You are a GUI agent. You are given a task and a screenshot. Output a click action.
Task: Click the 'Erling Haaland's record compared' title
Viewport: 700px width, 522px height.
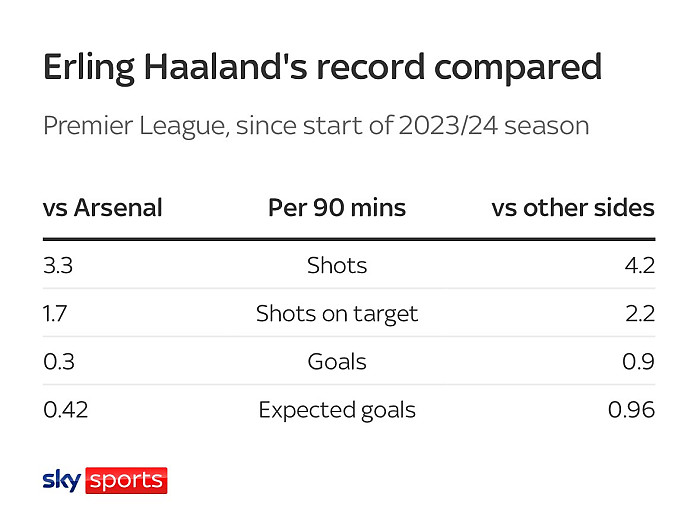[322, 67]
